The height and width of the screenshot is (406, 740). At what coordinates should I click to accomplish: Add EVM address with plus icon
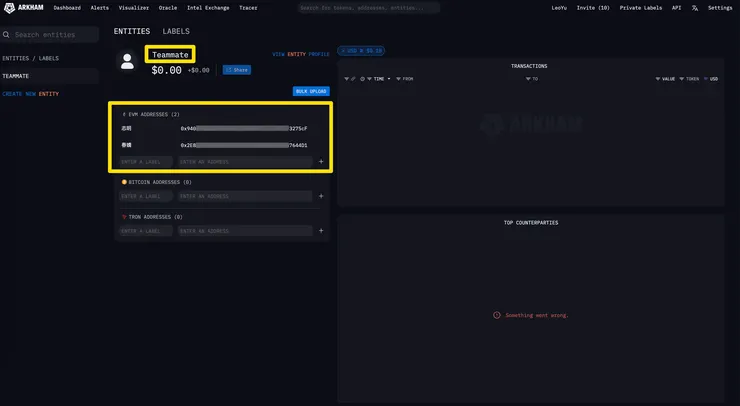coord(321,161)
